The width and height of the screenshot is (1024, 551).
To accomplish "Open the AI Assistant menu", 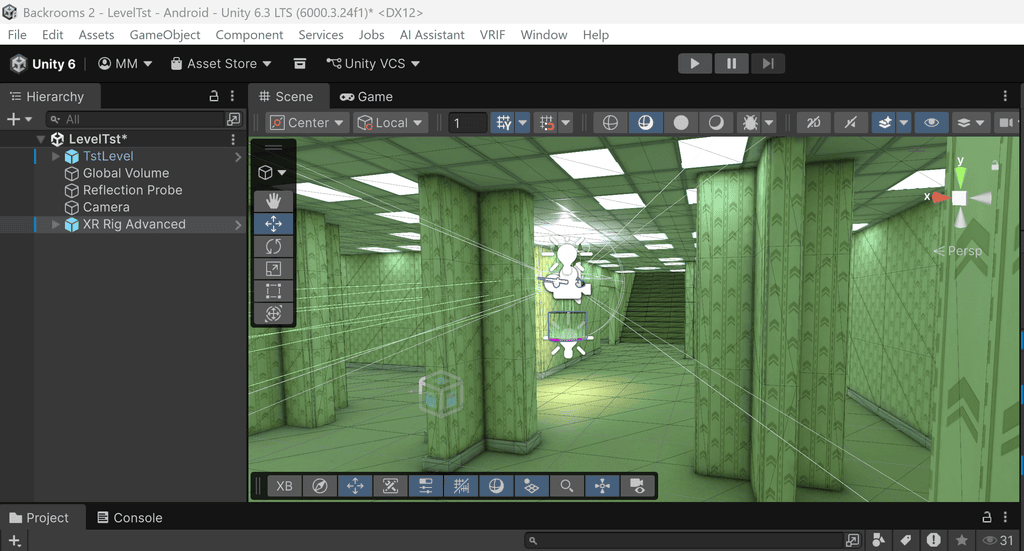I will (x=432, y=35).
